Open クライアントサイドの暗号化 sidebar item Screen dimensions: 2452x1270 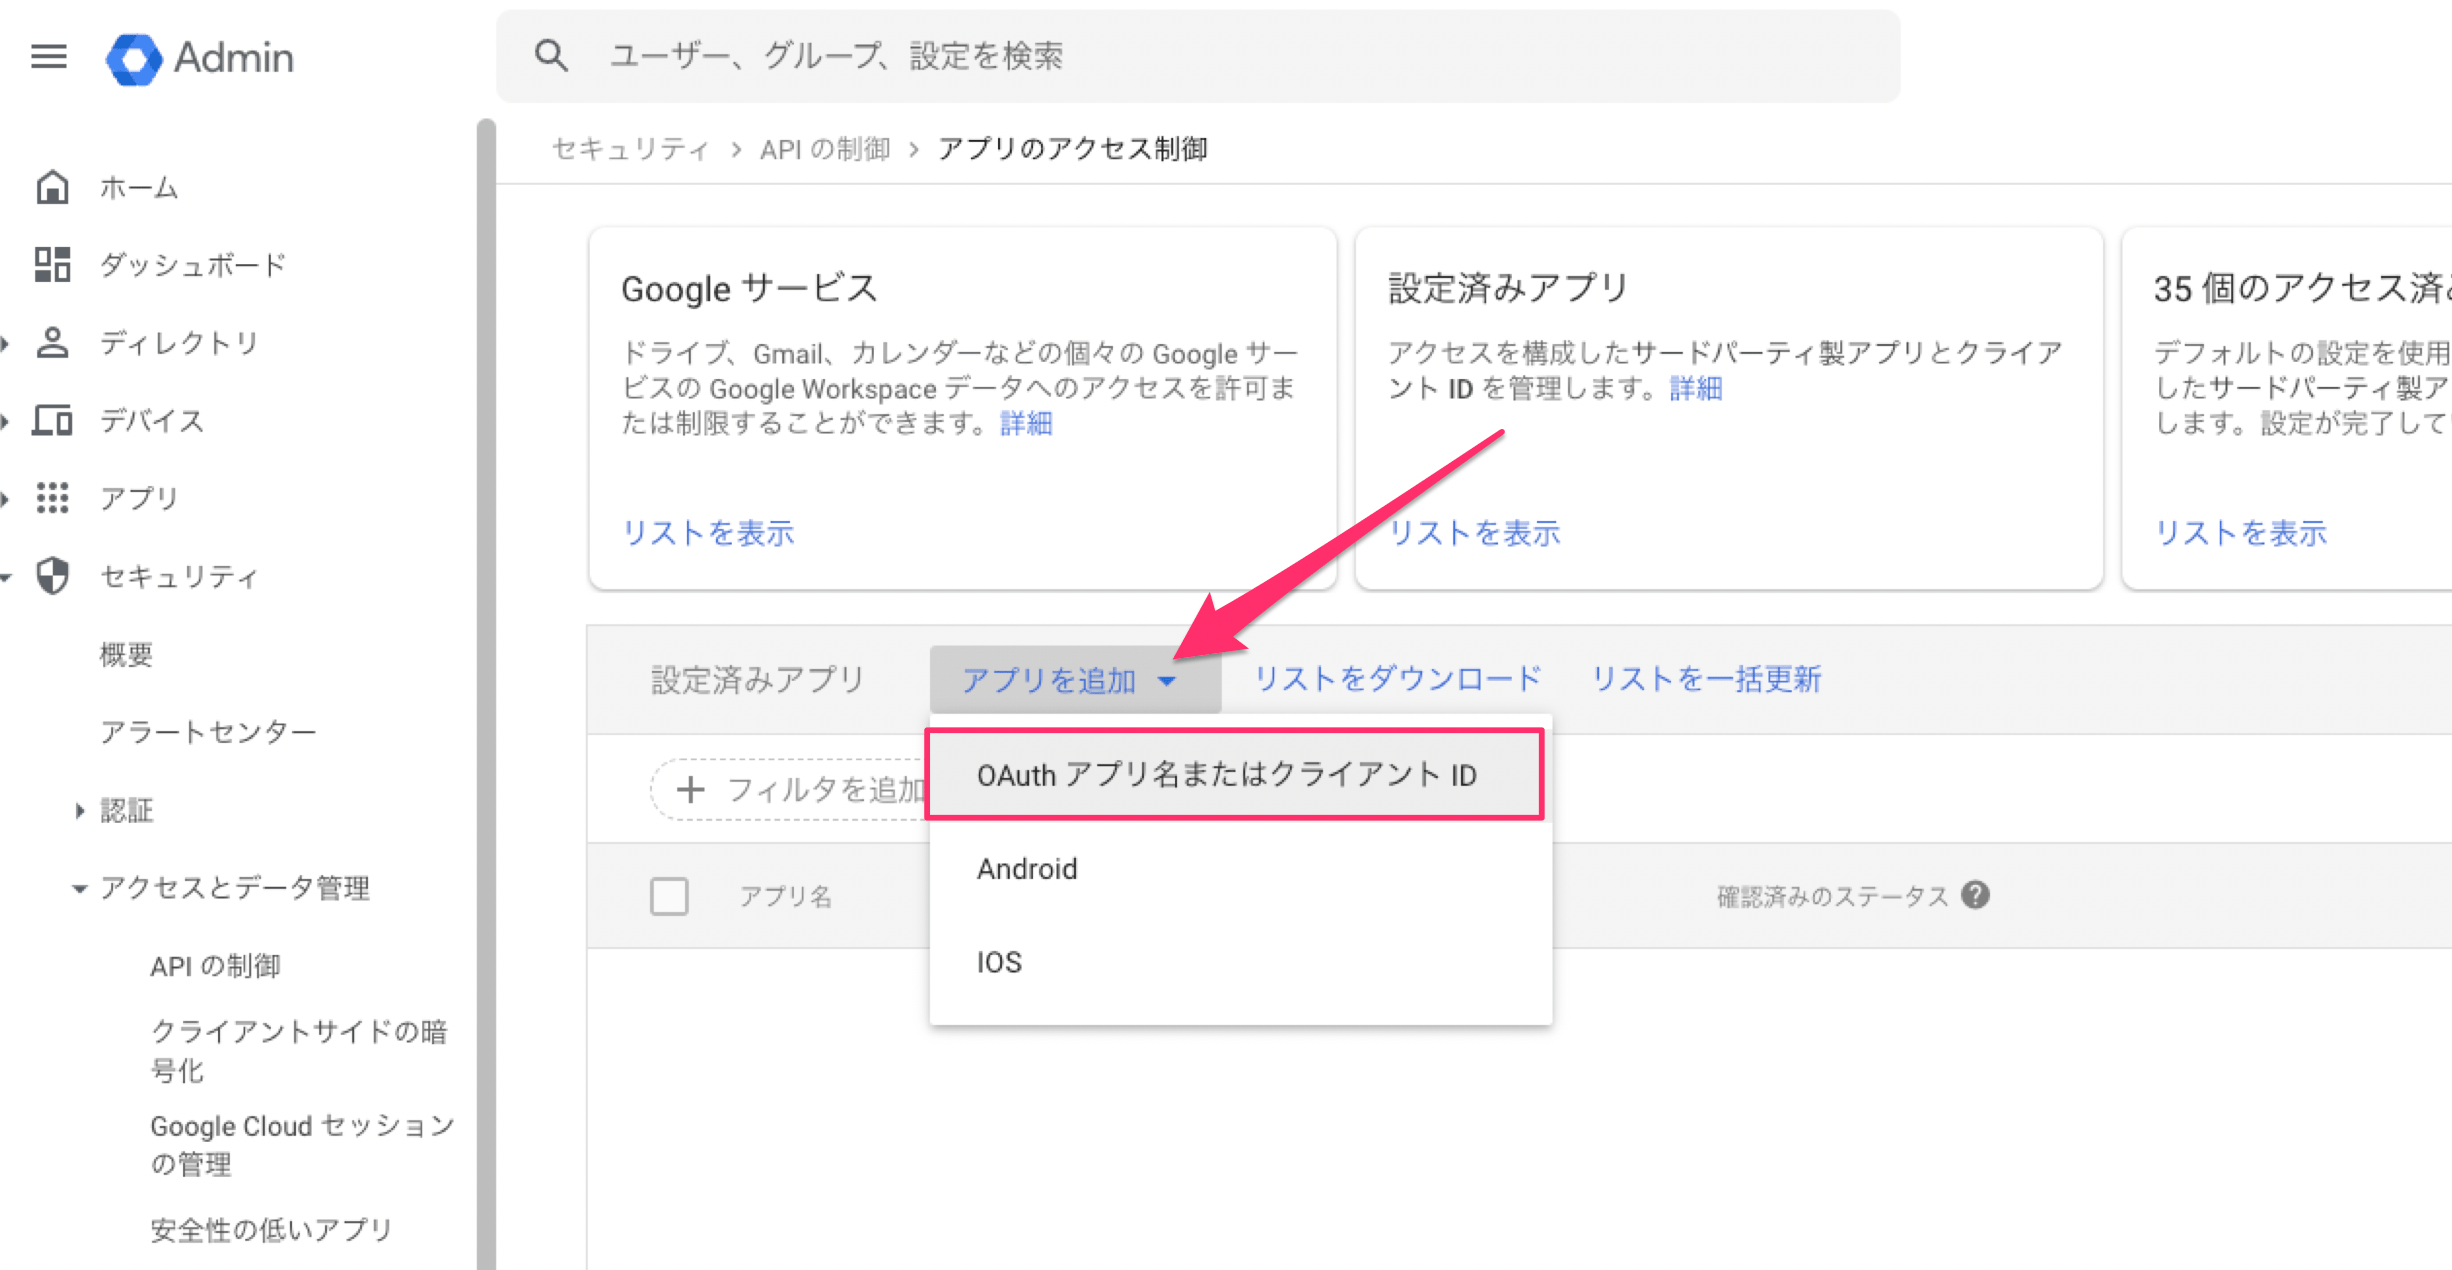(x=298, y=1050)
